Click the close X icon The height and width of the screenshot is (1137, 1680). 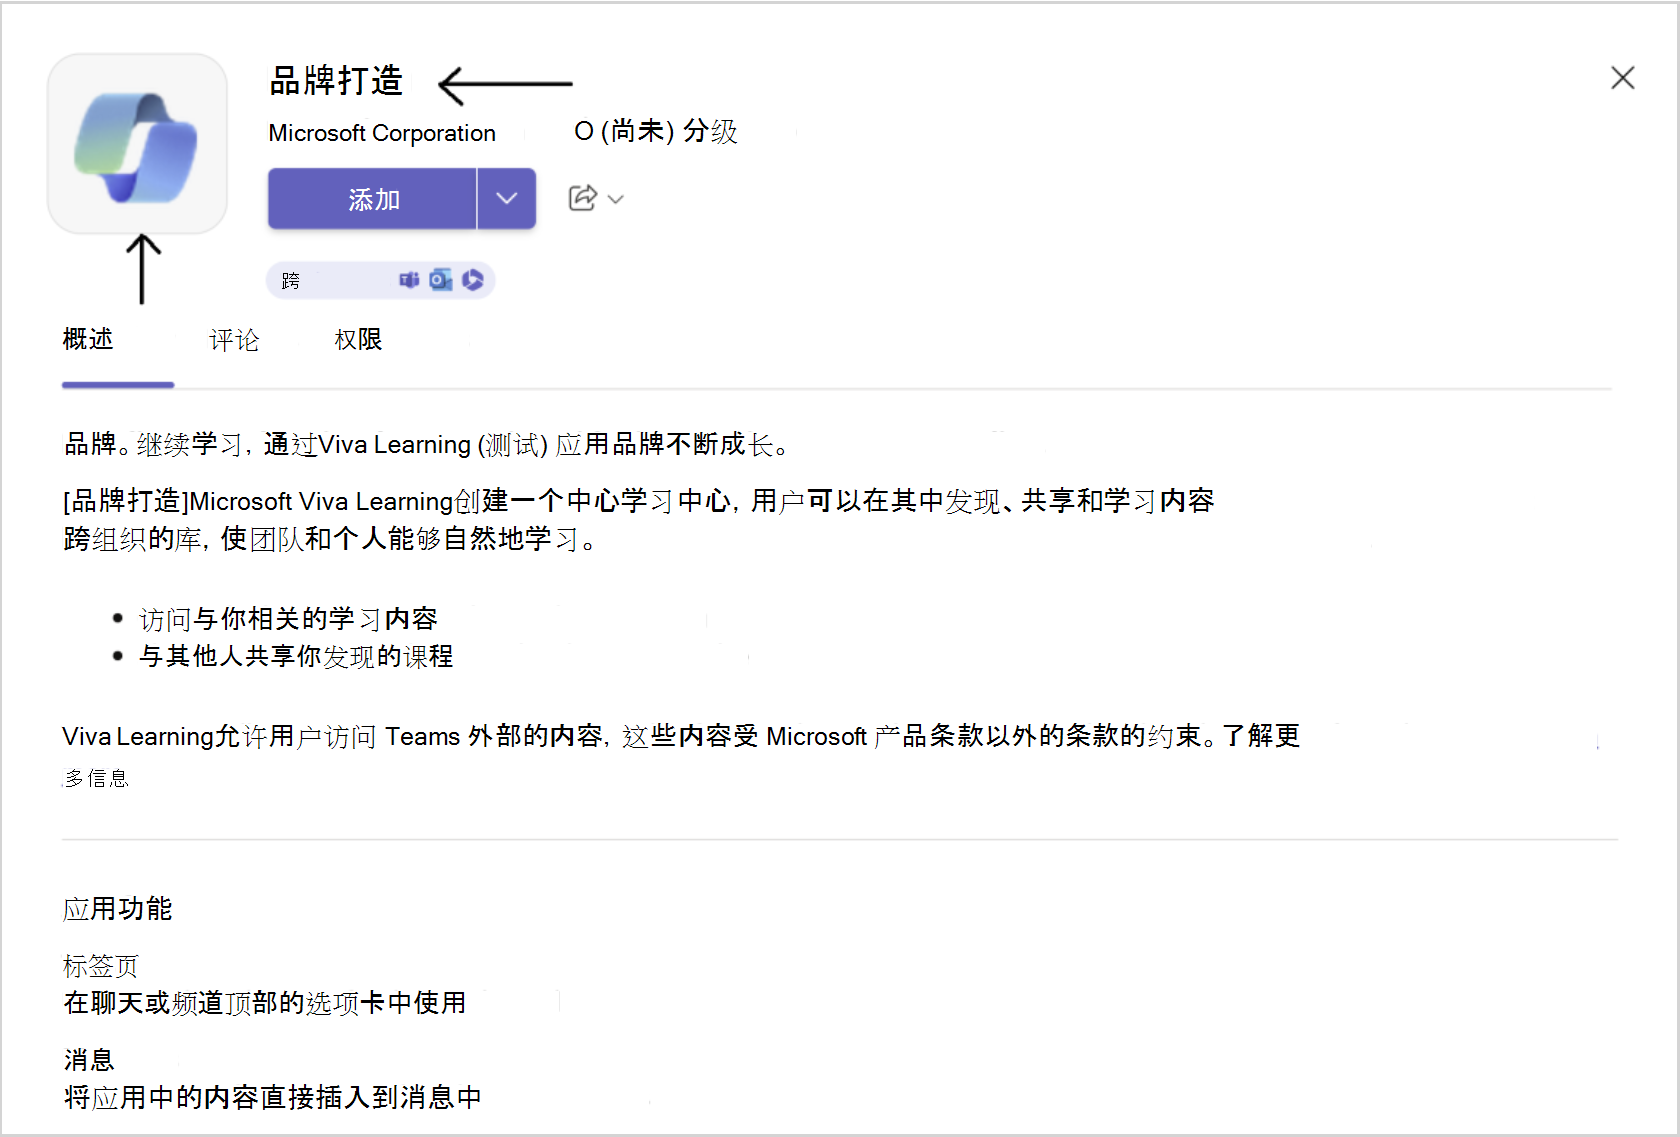pyautogui.click(x=1622, y=77)
